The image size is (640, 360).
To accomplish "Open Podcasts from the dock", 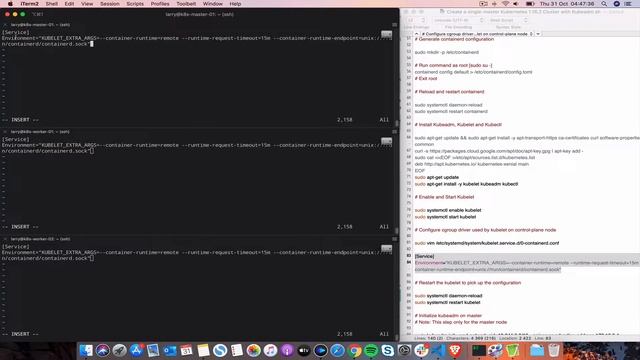I will click(x=287, y=350).
